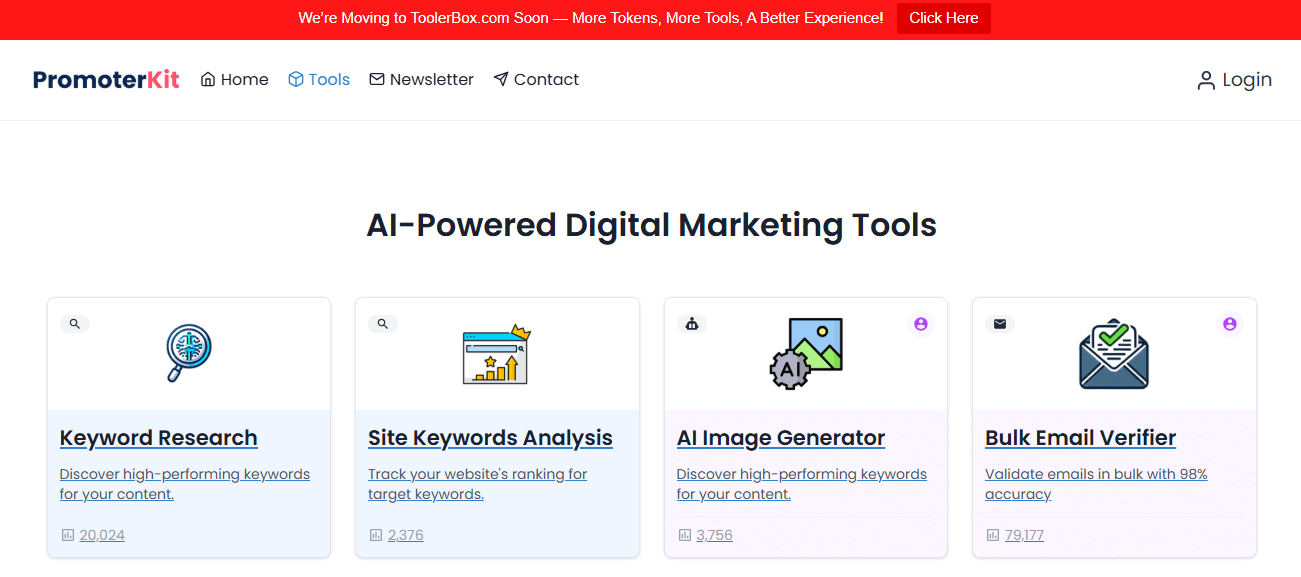Click the 79,177 usage count link
This screenshot has width=1301, height=577.
(x=1023, y=535)
